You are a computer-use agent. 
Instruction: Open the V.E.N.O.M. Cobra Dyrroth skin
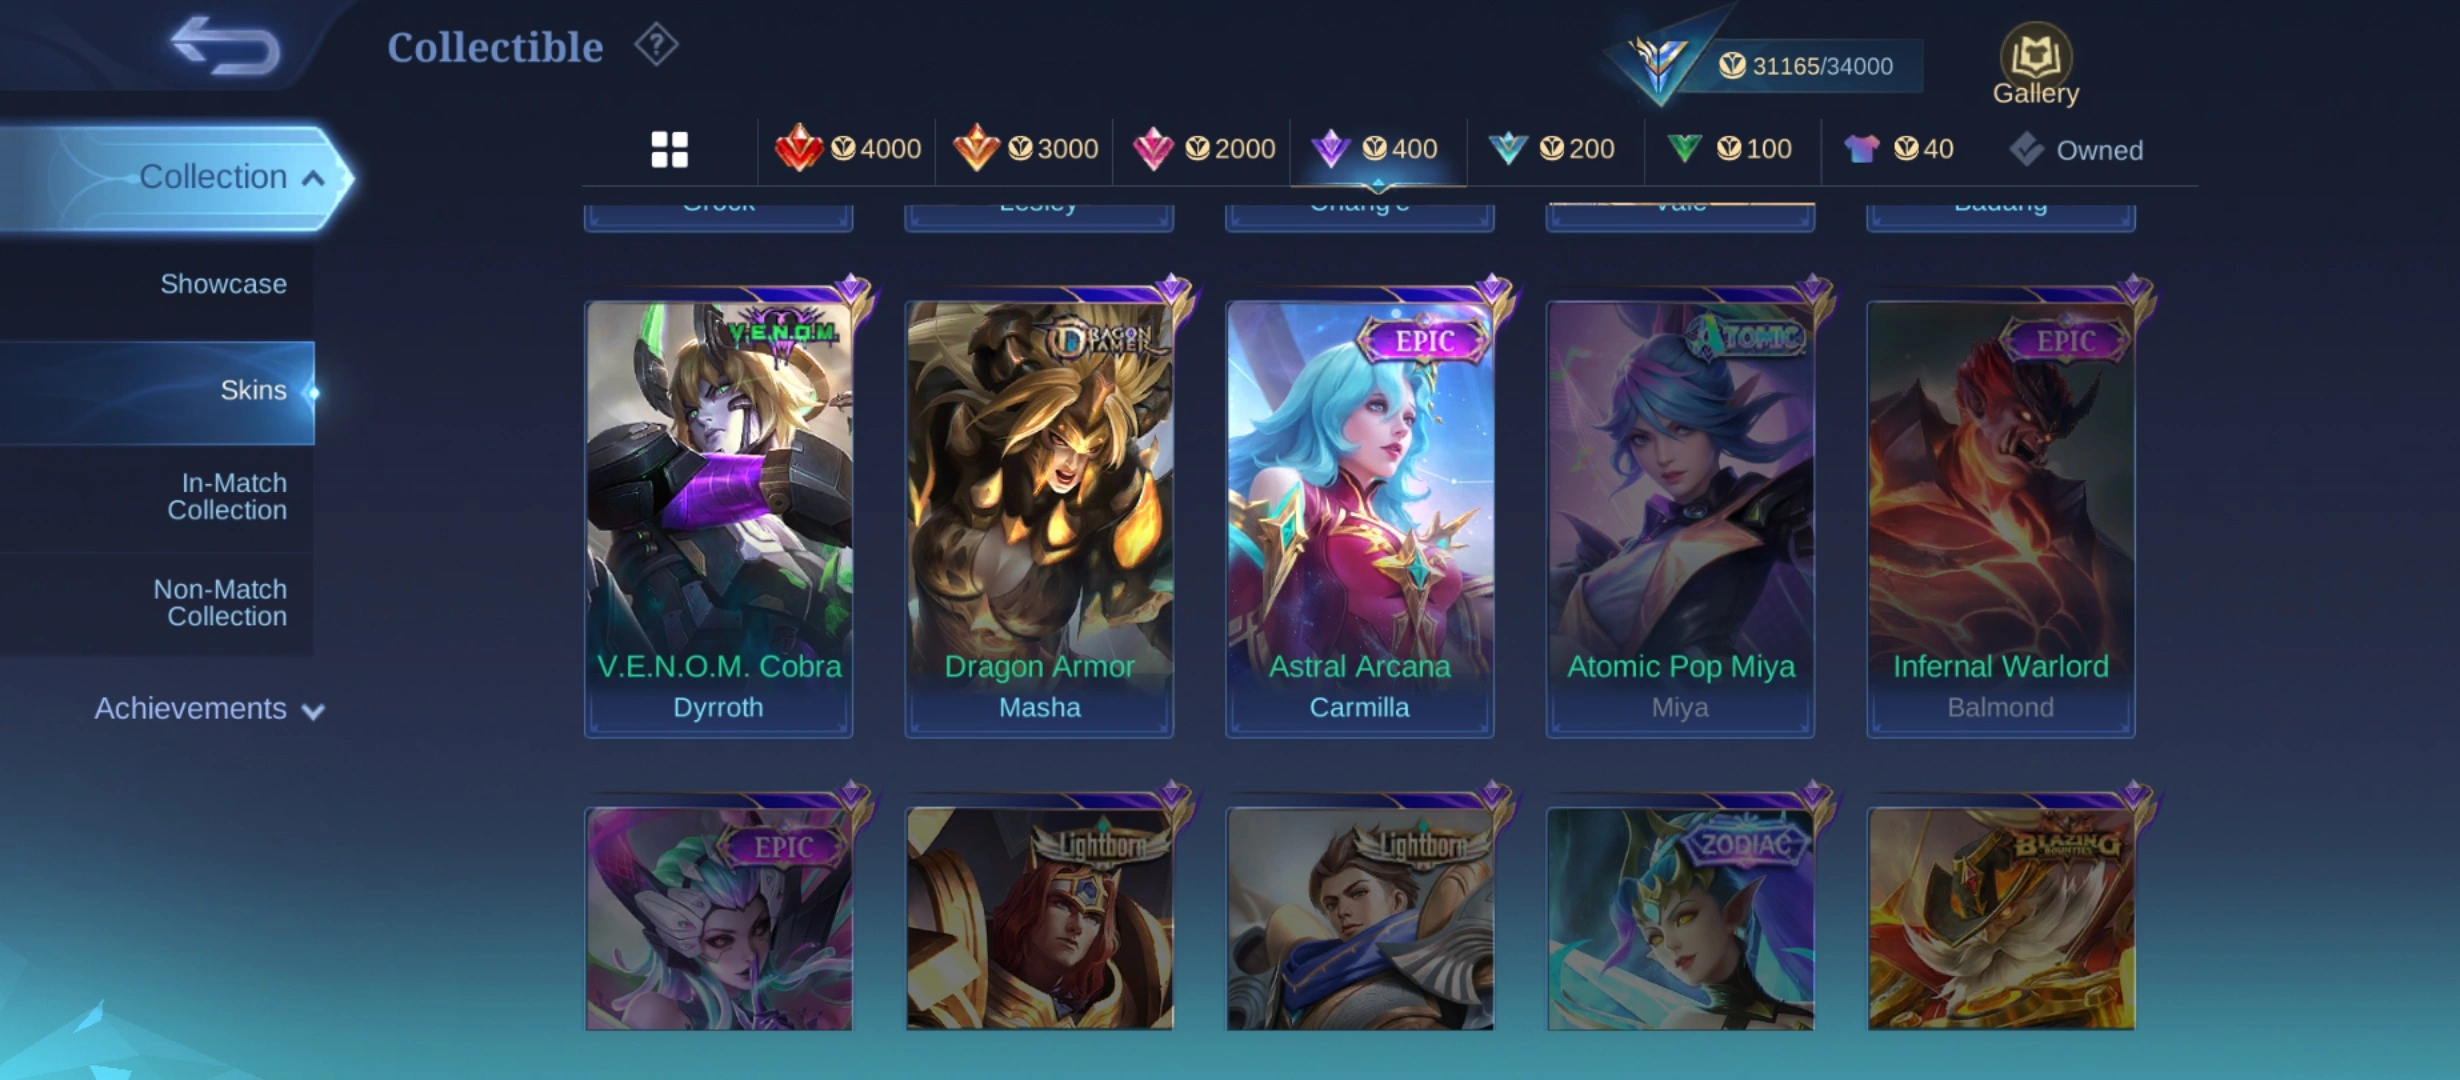[x=718, y=519]
